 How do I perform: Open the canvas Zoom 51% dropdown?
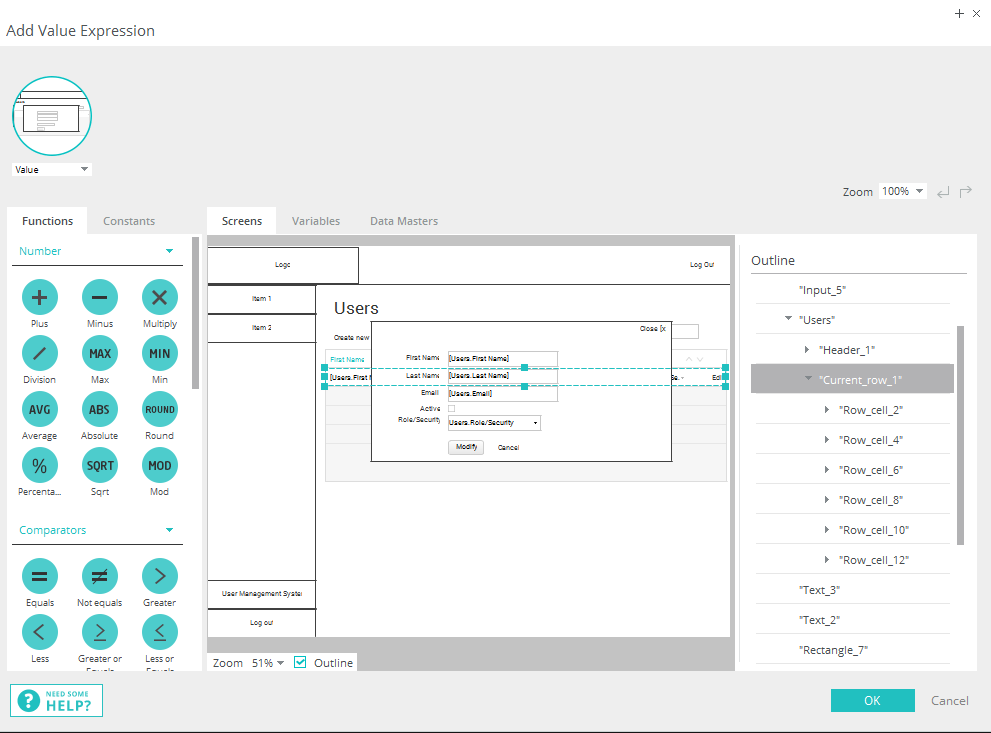point(267,663)
